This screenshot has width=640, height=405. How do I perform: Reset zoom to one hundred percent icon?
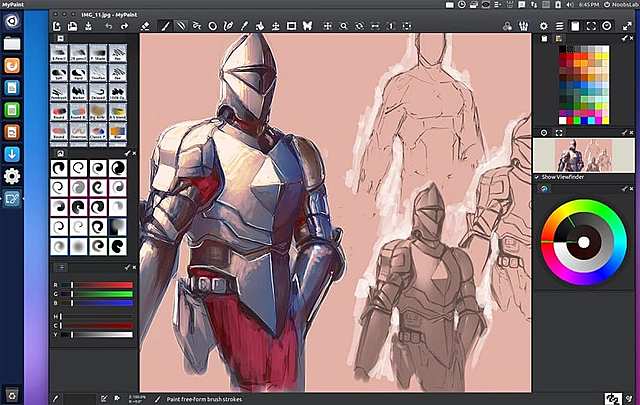point(391,26)
